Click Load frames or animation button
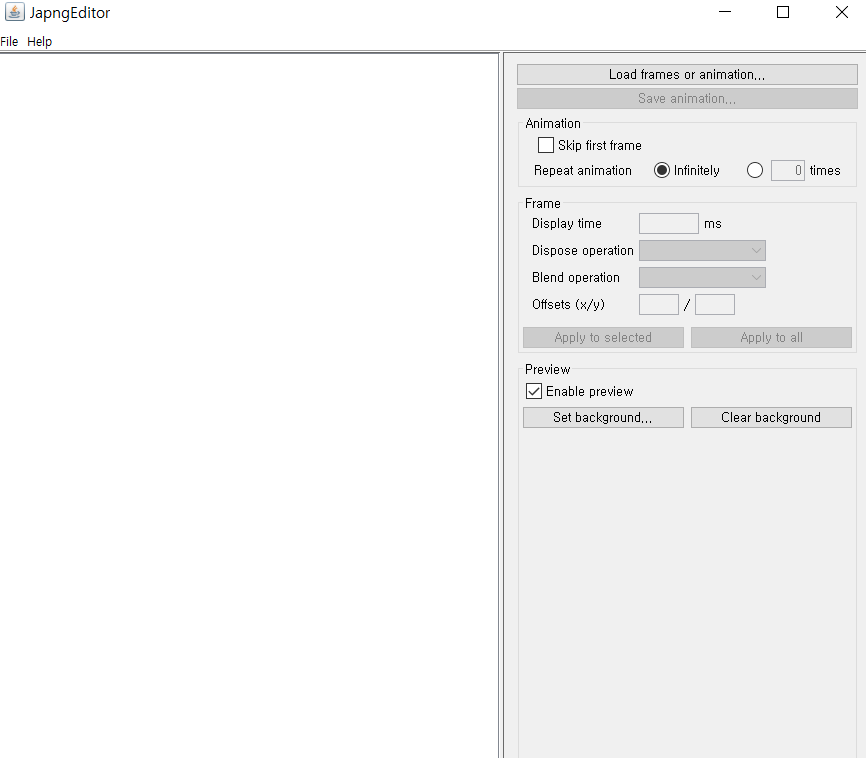The height and width of the screenshot is (758, 866). pyautogui.click(x=687, y=75)
